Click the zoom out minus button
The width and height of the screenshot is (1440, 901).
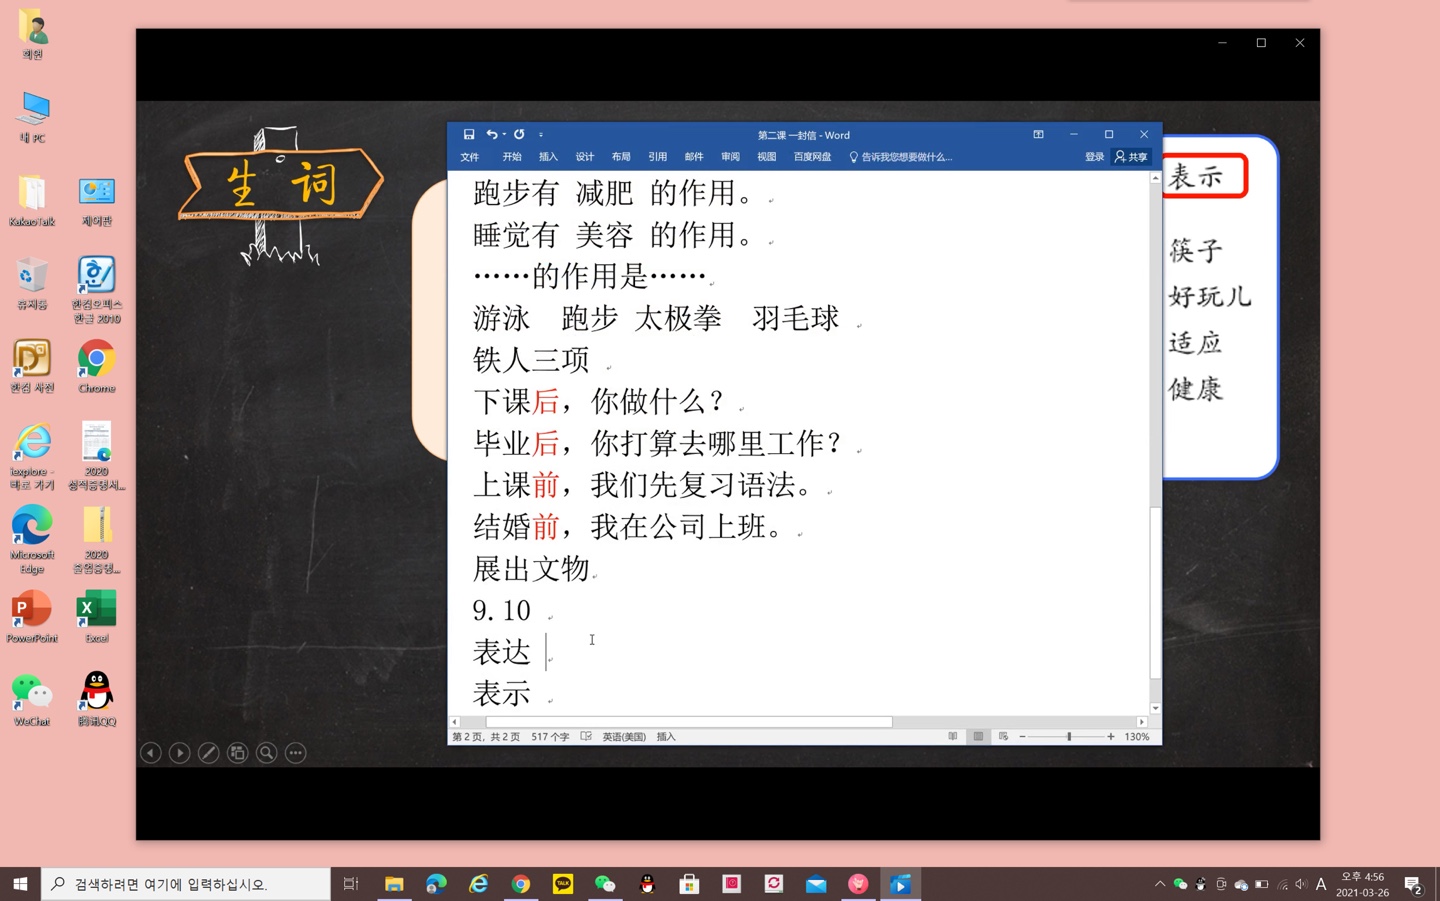tap(1022, 737)
